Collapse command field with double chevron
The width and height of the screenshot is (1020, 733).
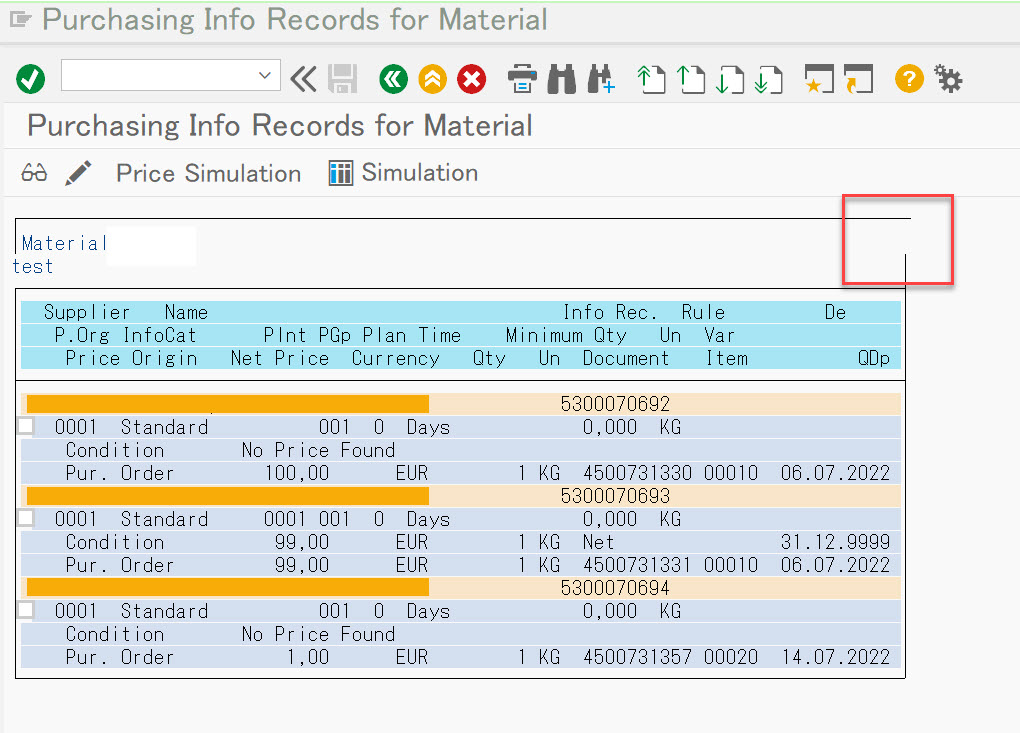[x=303, y=79]
